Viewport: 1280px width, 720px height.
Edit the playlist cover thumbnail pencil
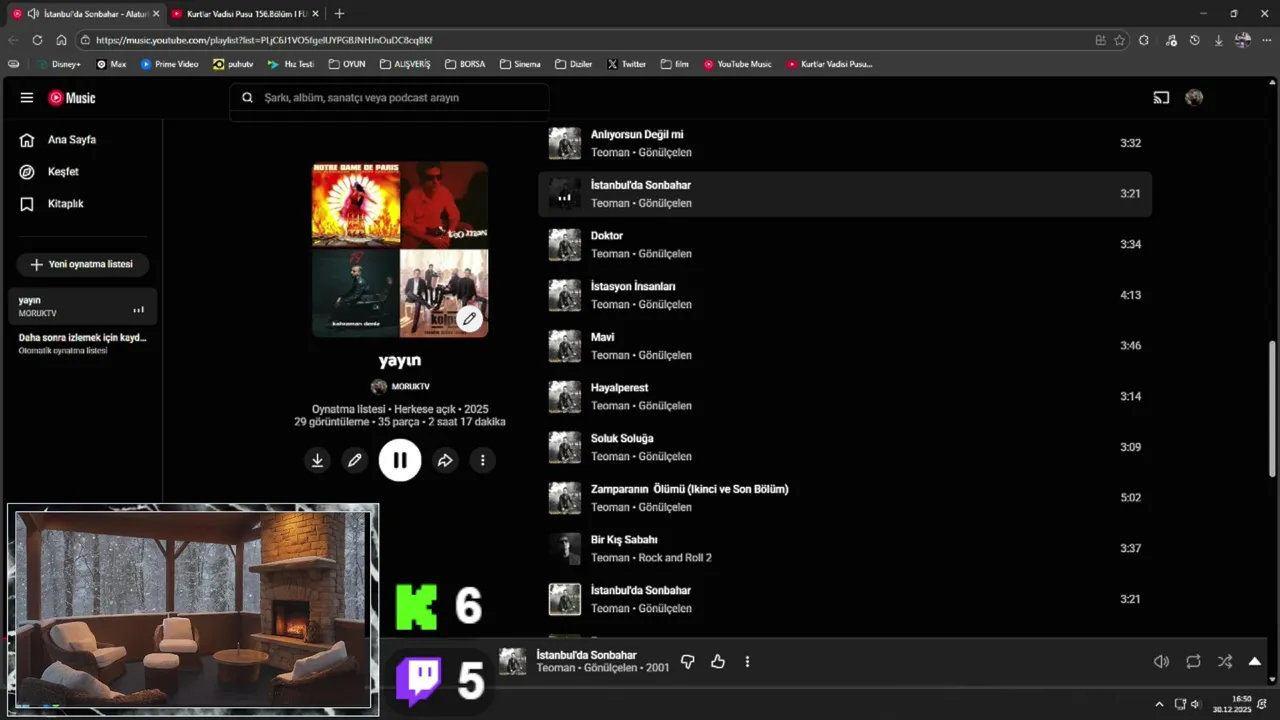tap(469, 319)
